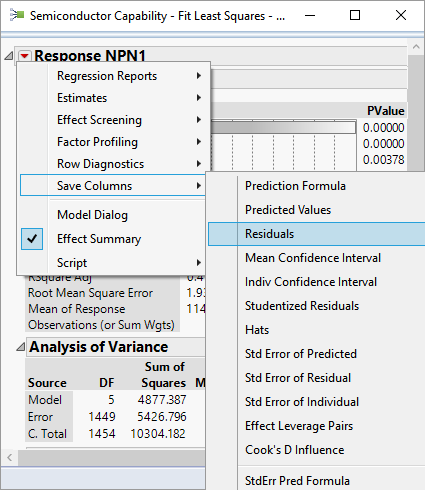Maximize the Fit Least Squares window
Image resolution: width=425 pixels, height=490 pixels.
(x=355, y=15)
